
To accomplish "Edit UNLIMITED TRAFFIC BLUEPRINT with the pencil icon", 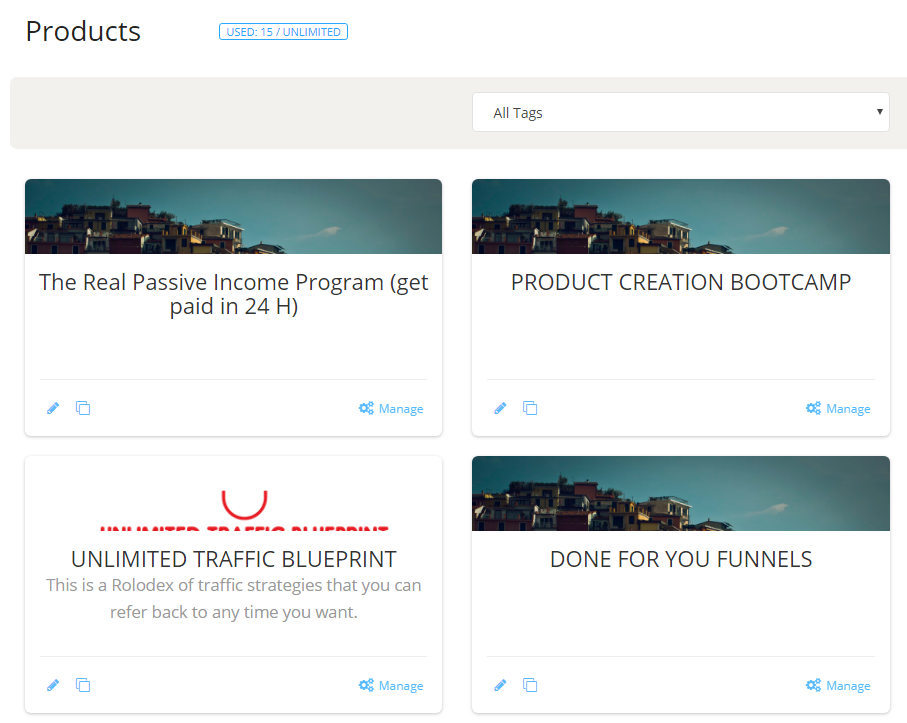I will click(x=53, y=685).
